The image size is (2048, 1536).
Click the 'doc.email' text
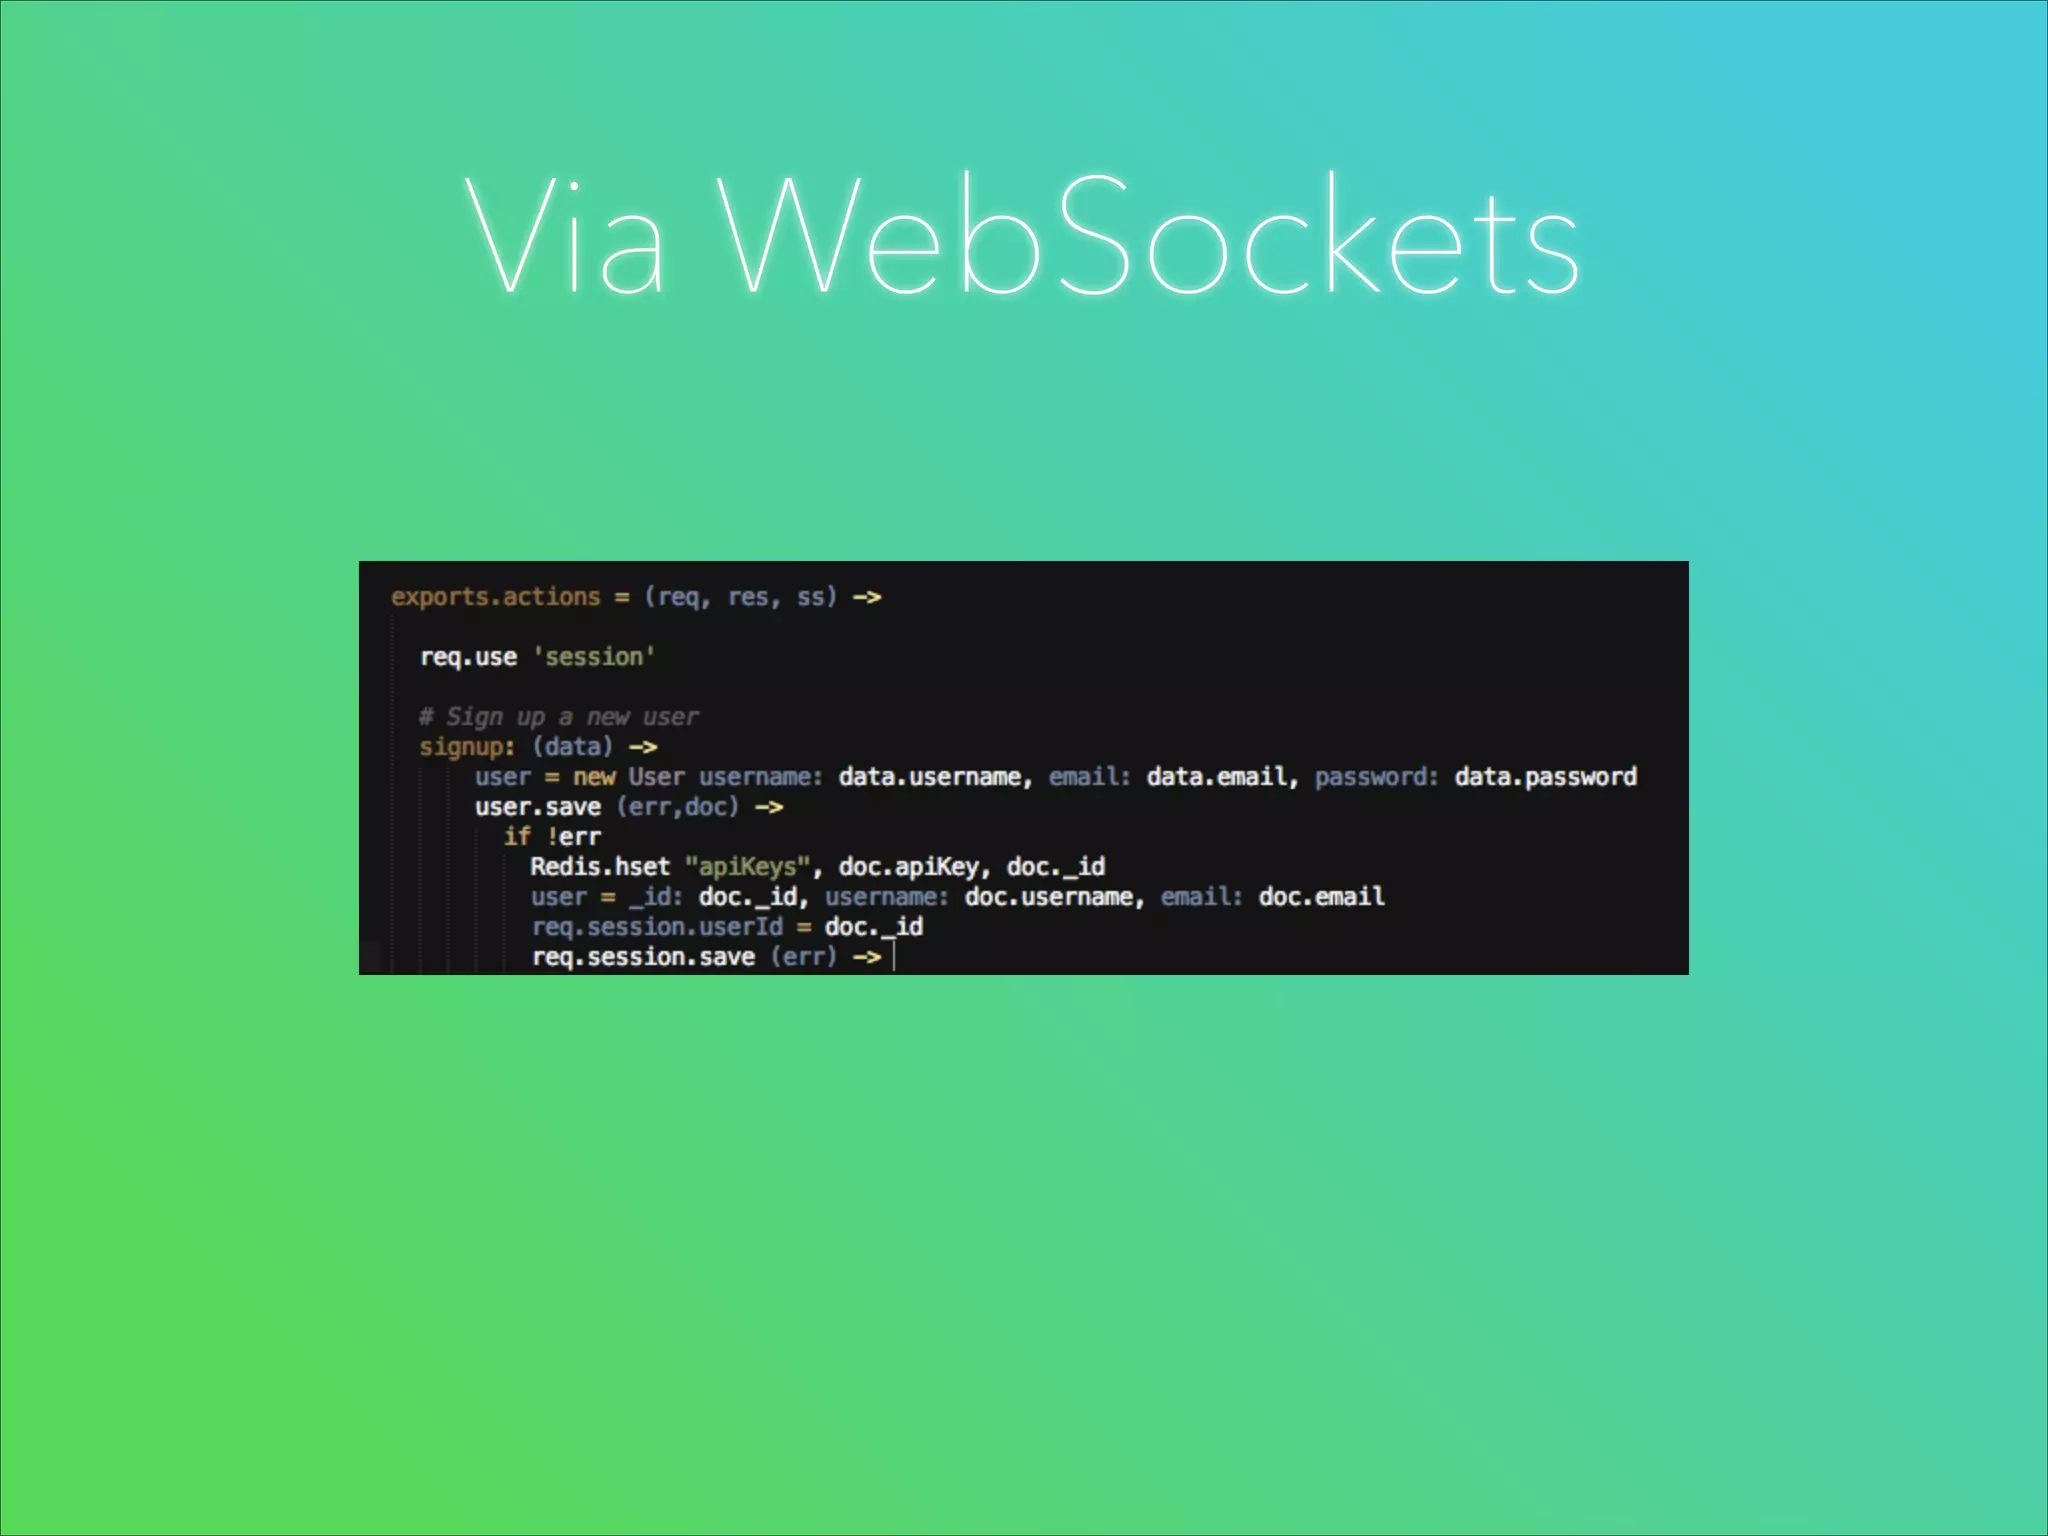pos(1322,897)
